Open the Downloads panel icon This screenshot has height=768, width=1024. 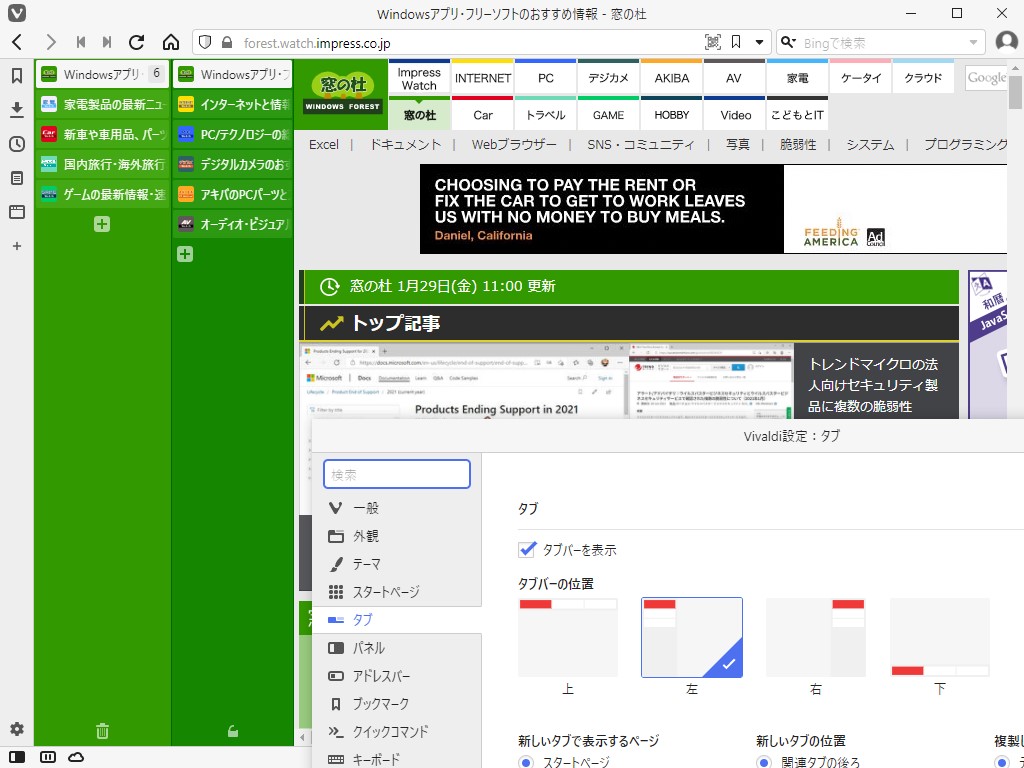click(16, 109)
